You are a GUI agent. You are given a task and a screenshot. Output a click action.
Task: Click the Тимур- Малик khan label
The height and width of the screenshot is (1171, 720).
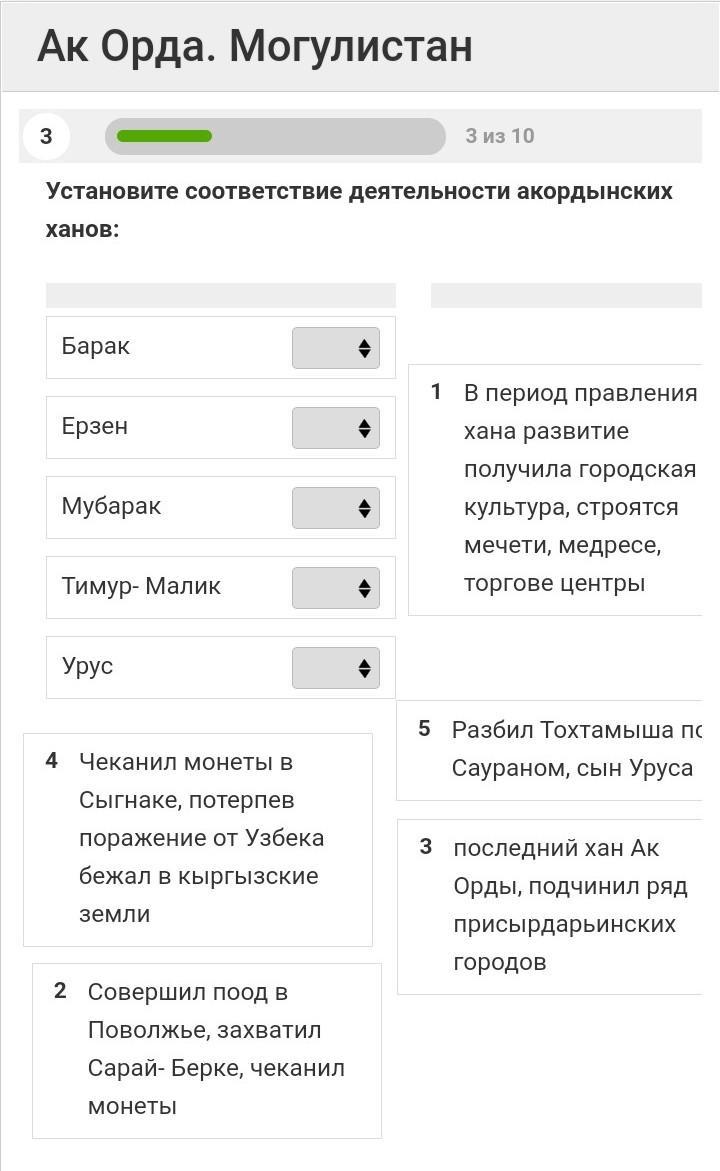pos(141,587)
